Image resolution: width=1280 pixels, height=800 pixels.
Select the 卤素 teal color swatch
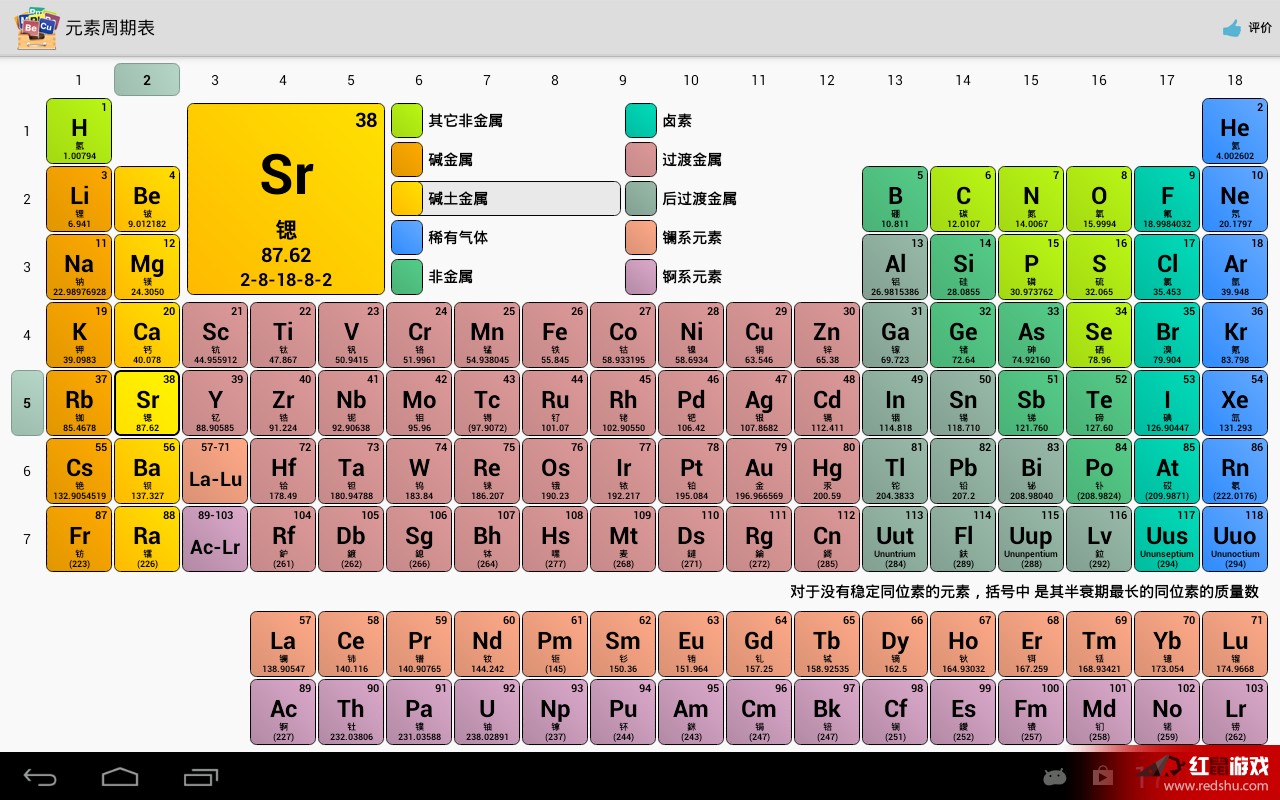pyautogui.click(x=641, y=120)
